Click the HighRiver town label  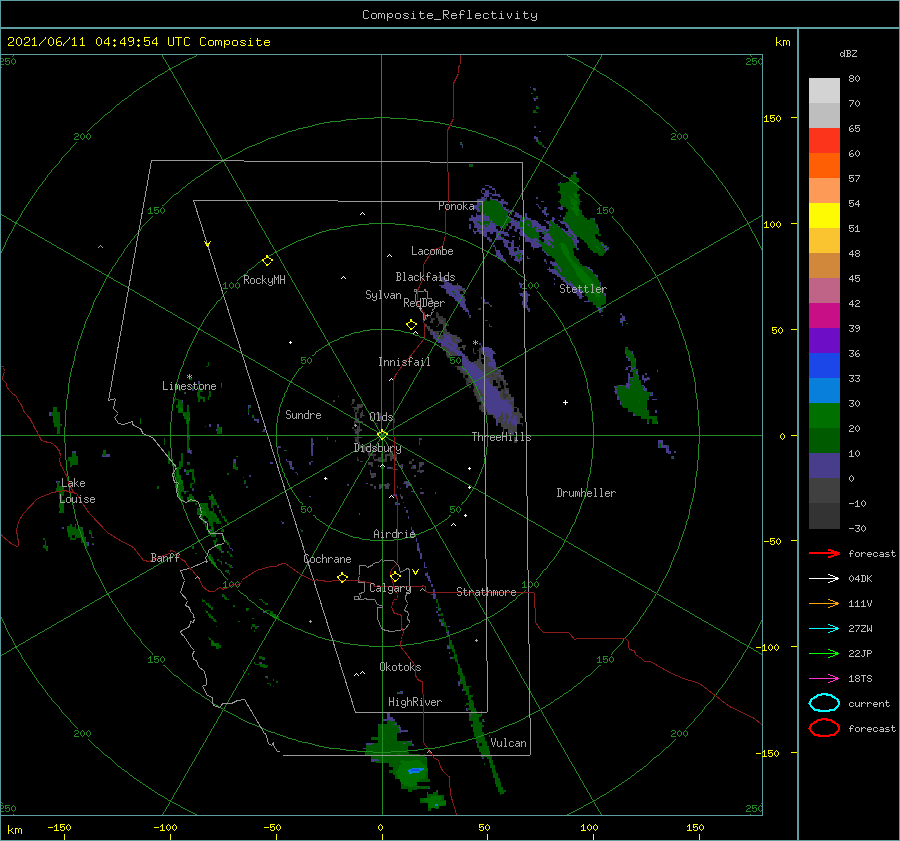click(x=415, y=702)
